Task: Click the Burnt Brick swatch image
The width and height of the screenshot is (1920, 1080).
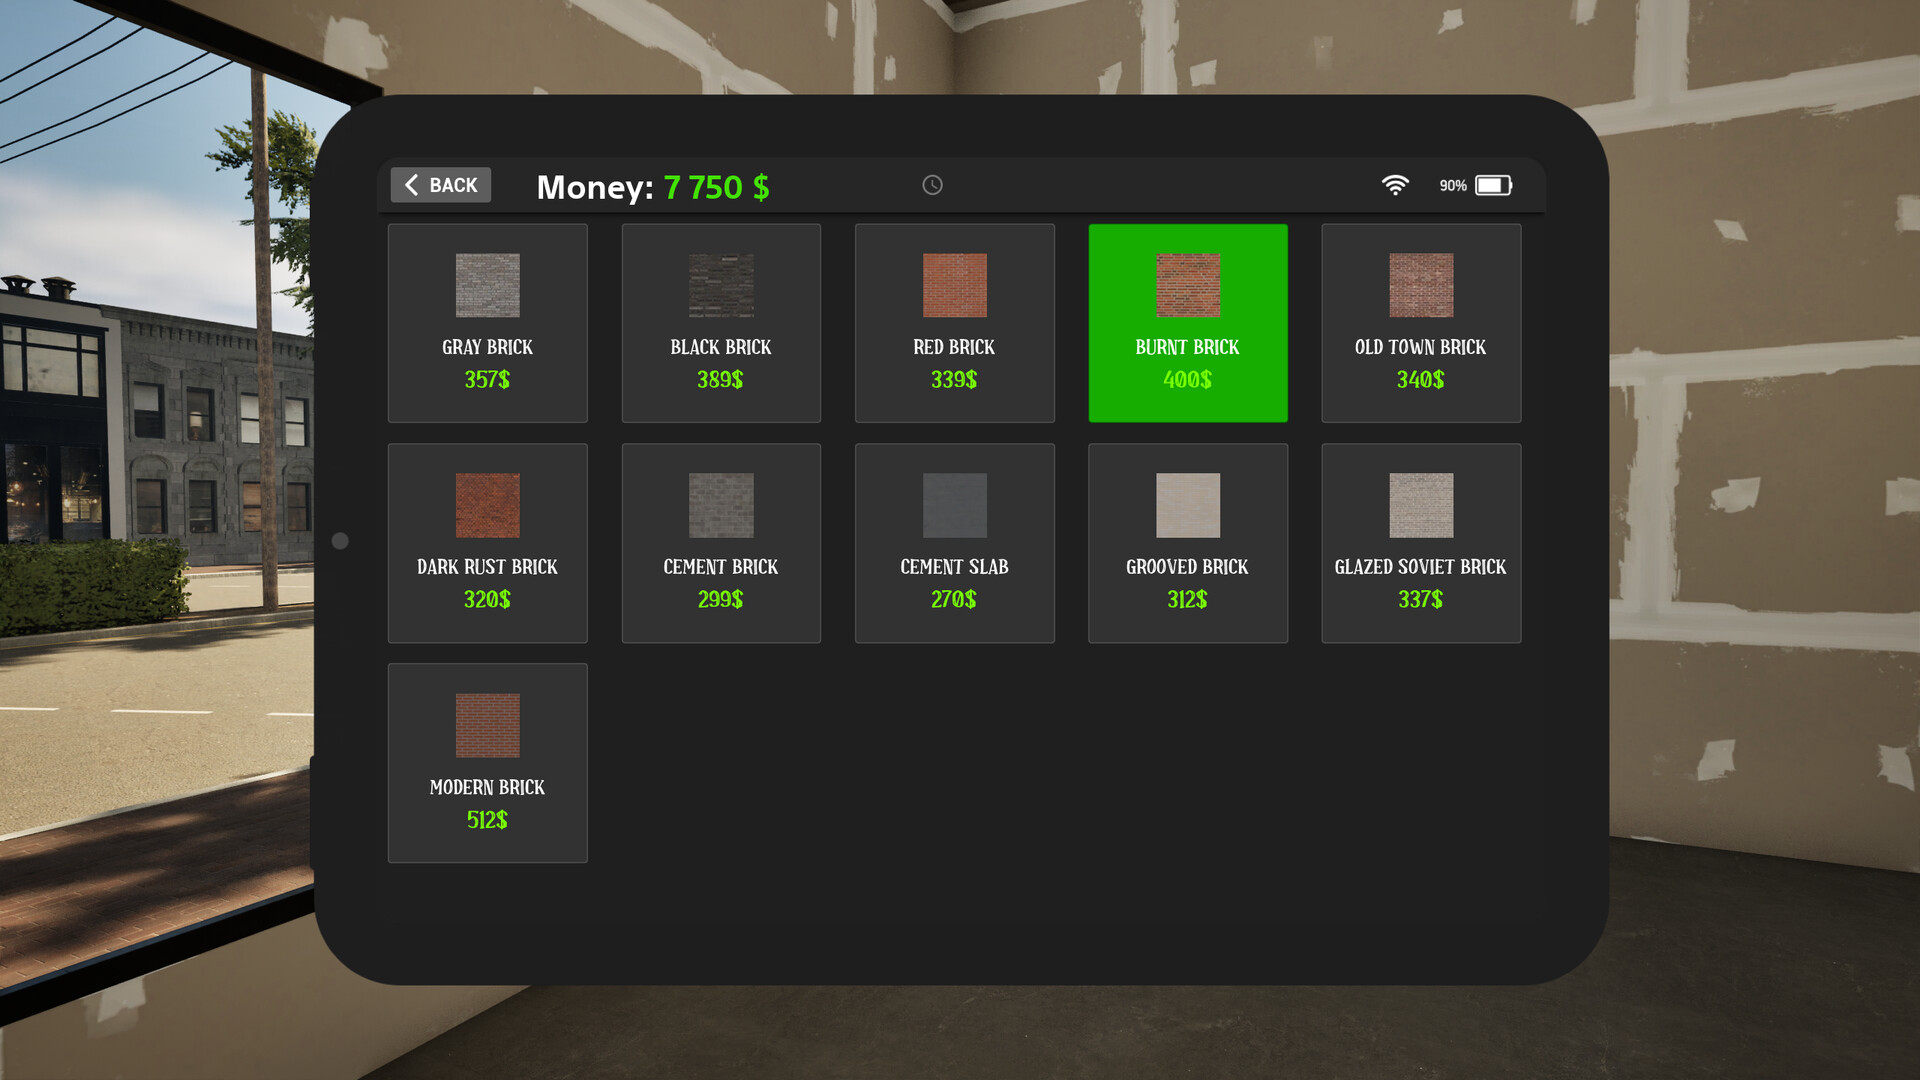Action: tap(1187, 285)
